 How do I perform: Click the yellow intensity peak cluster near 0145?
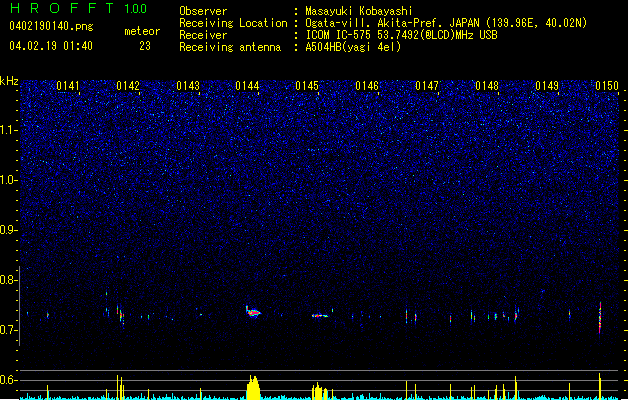click(320, 391)
